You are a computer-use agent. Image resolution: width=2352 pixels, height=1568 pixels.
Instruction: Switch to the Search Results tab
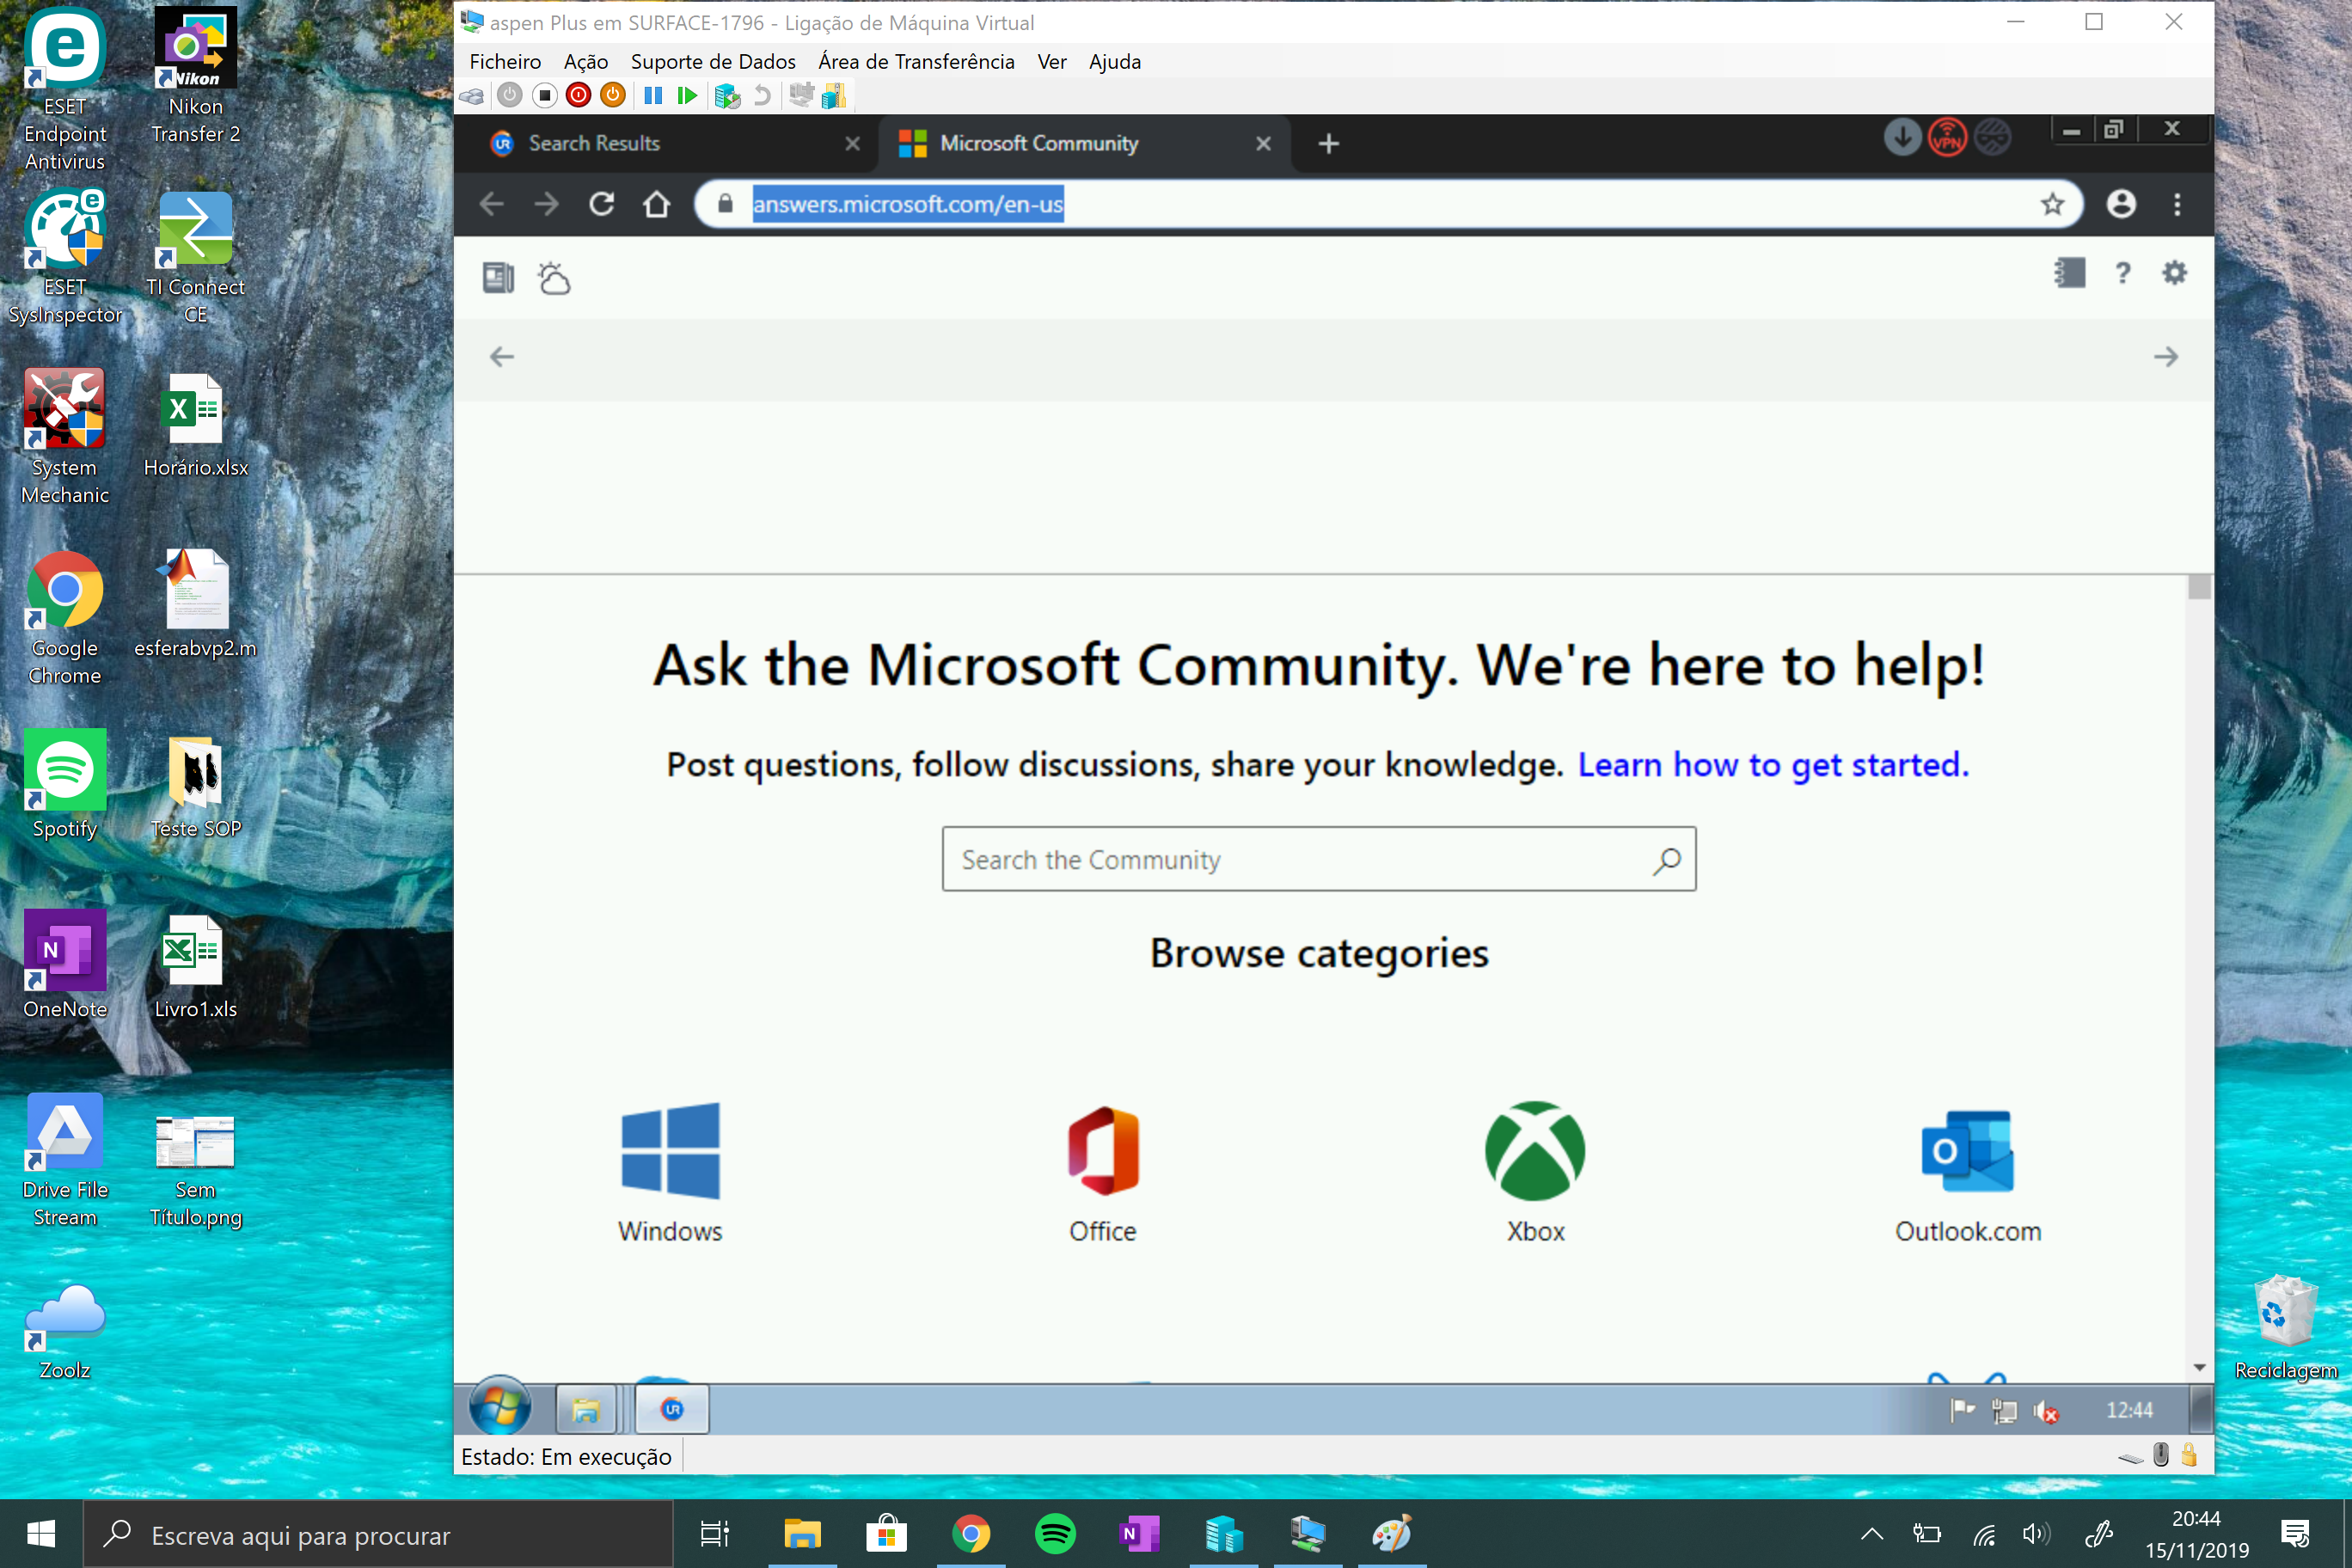[x=594, y=143]
